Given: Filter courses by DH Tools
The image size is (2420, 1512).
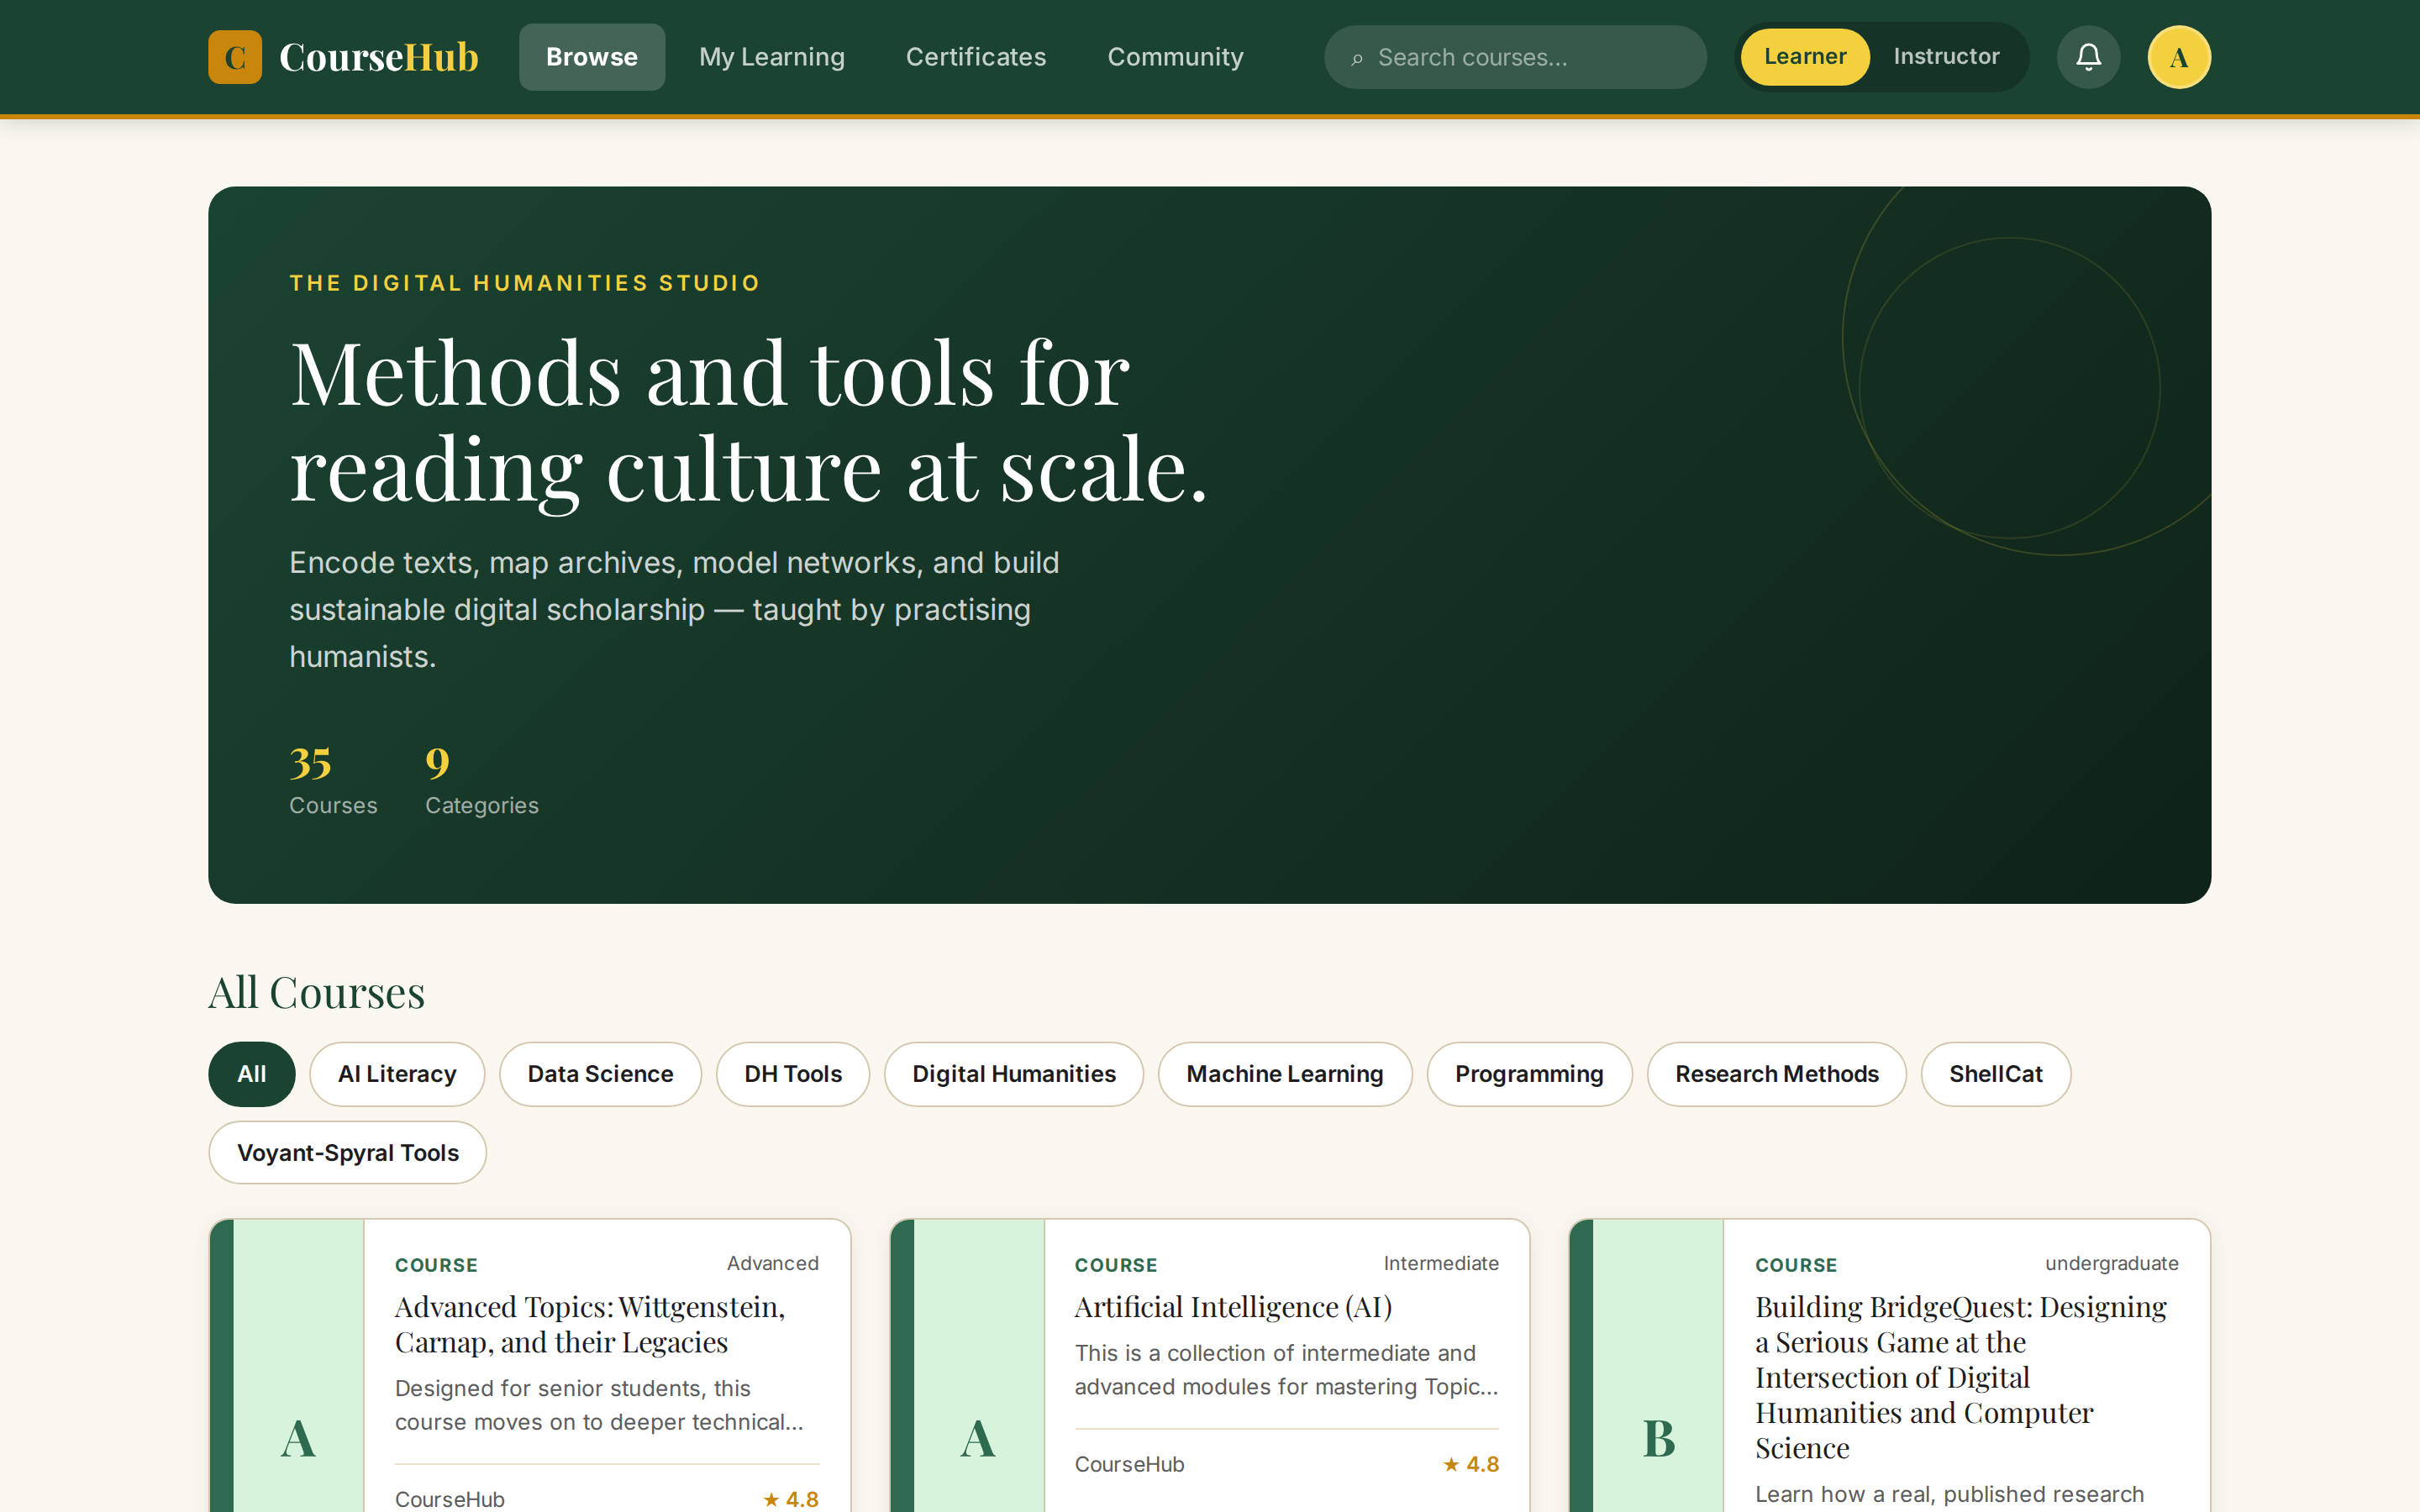Looking at the screenshot, I should [x=793, y=1074].
